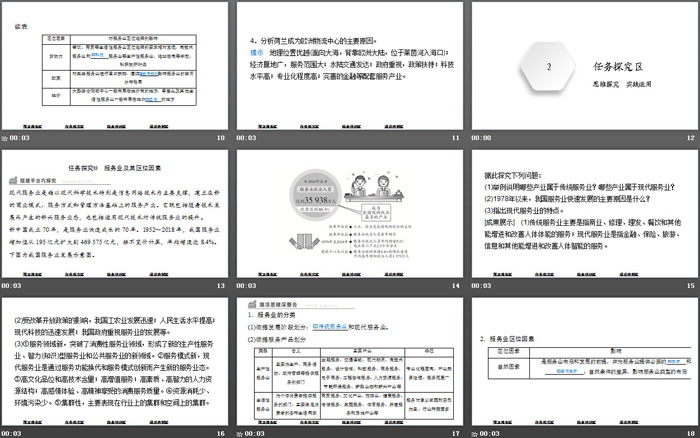The image size is (700, 438).
Task: Click the 00:03 timing under slide 17
Action: tap(254, 434)
